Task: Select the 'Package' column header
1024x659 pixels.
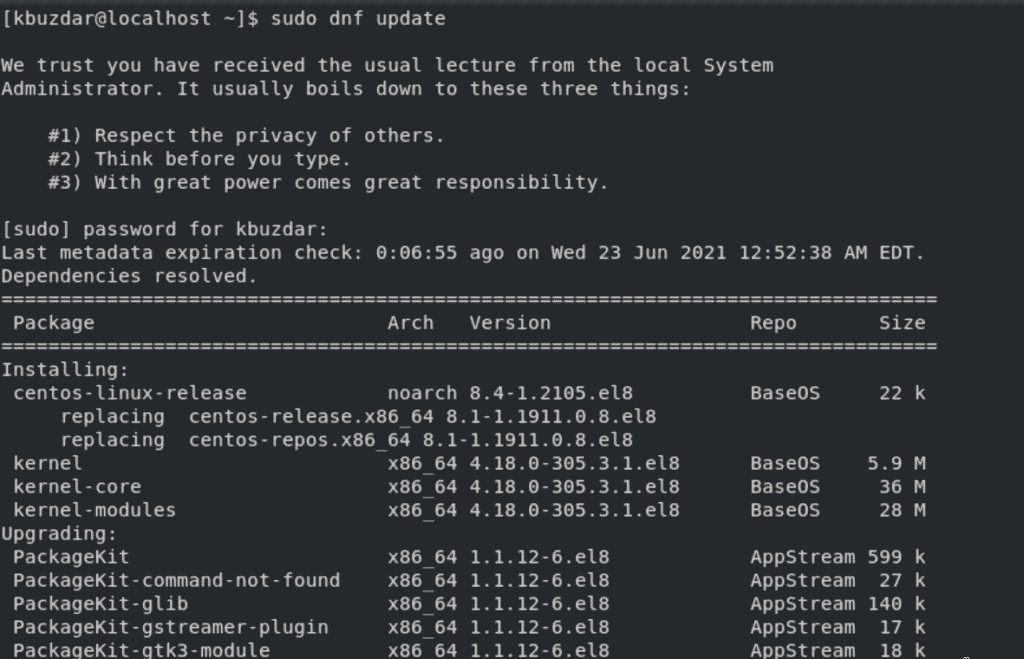Action: (x=54, y=323)
